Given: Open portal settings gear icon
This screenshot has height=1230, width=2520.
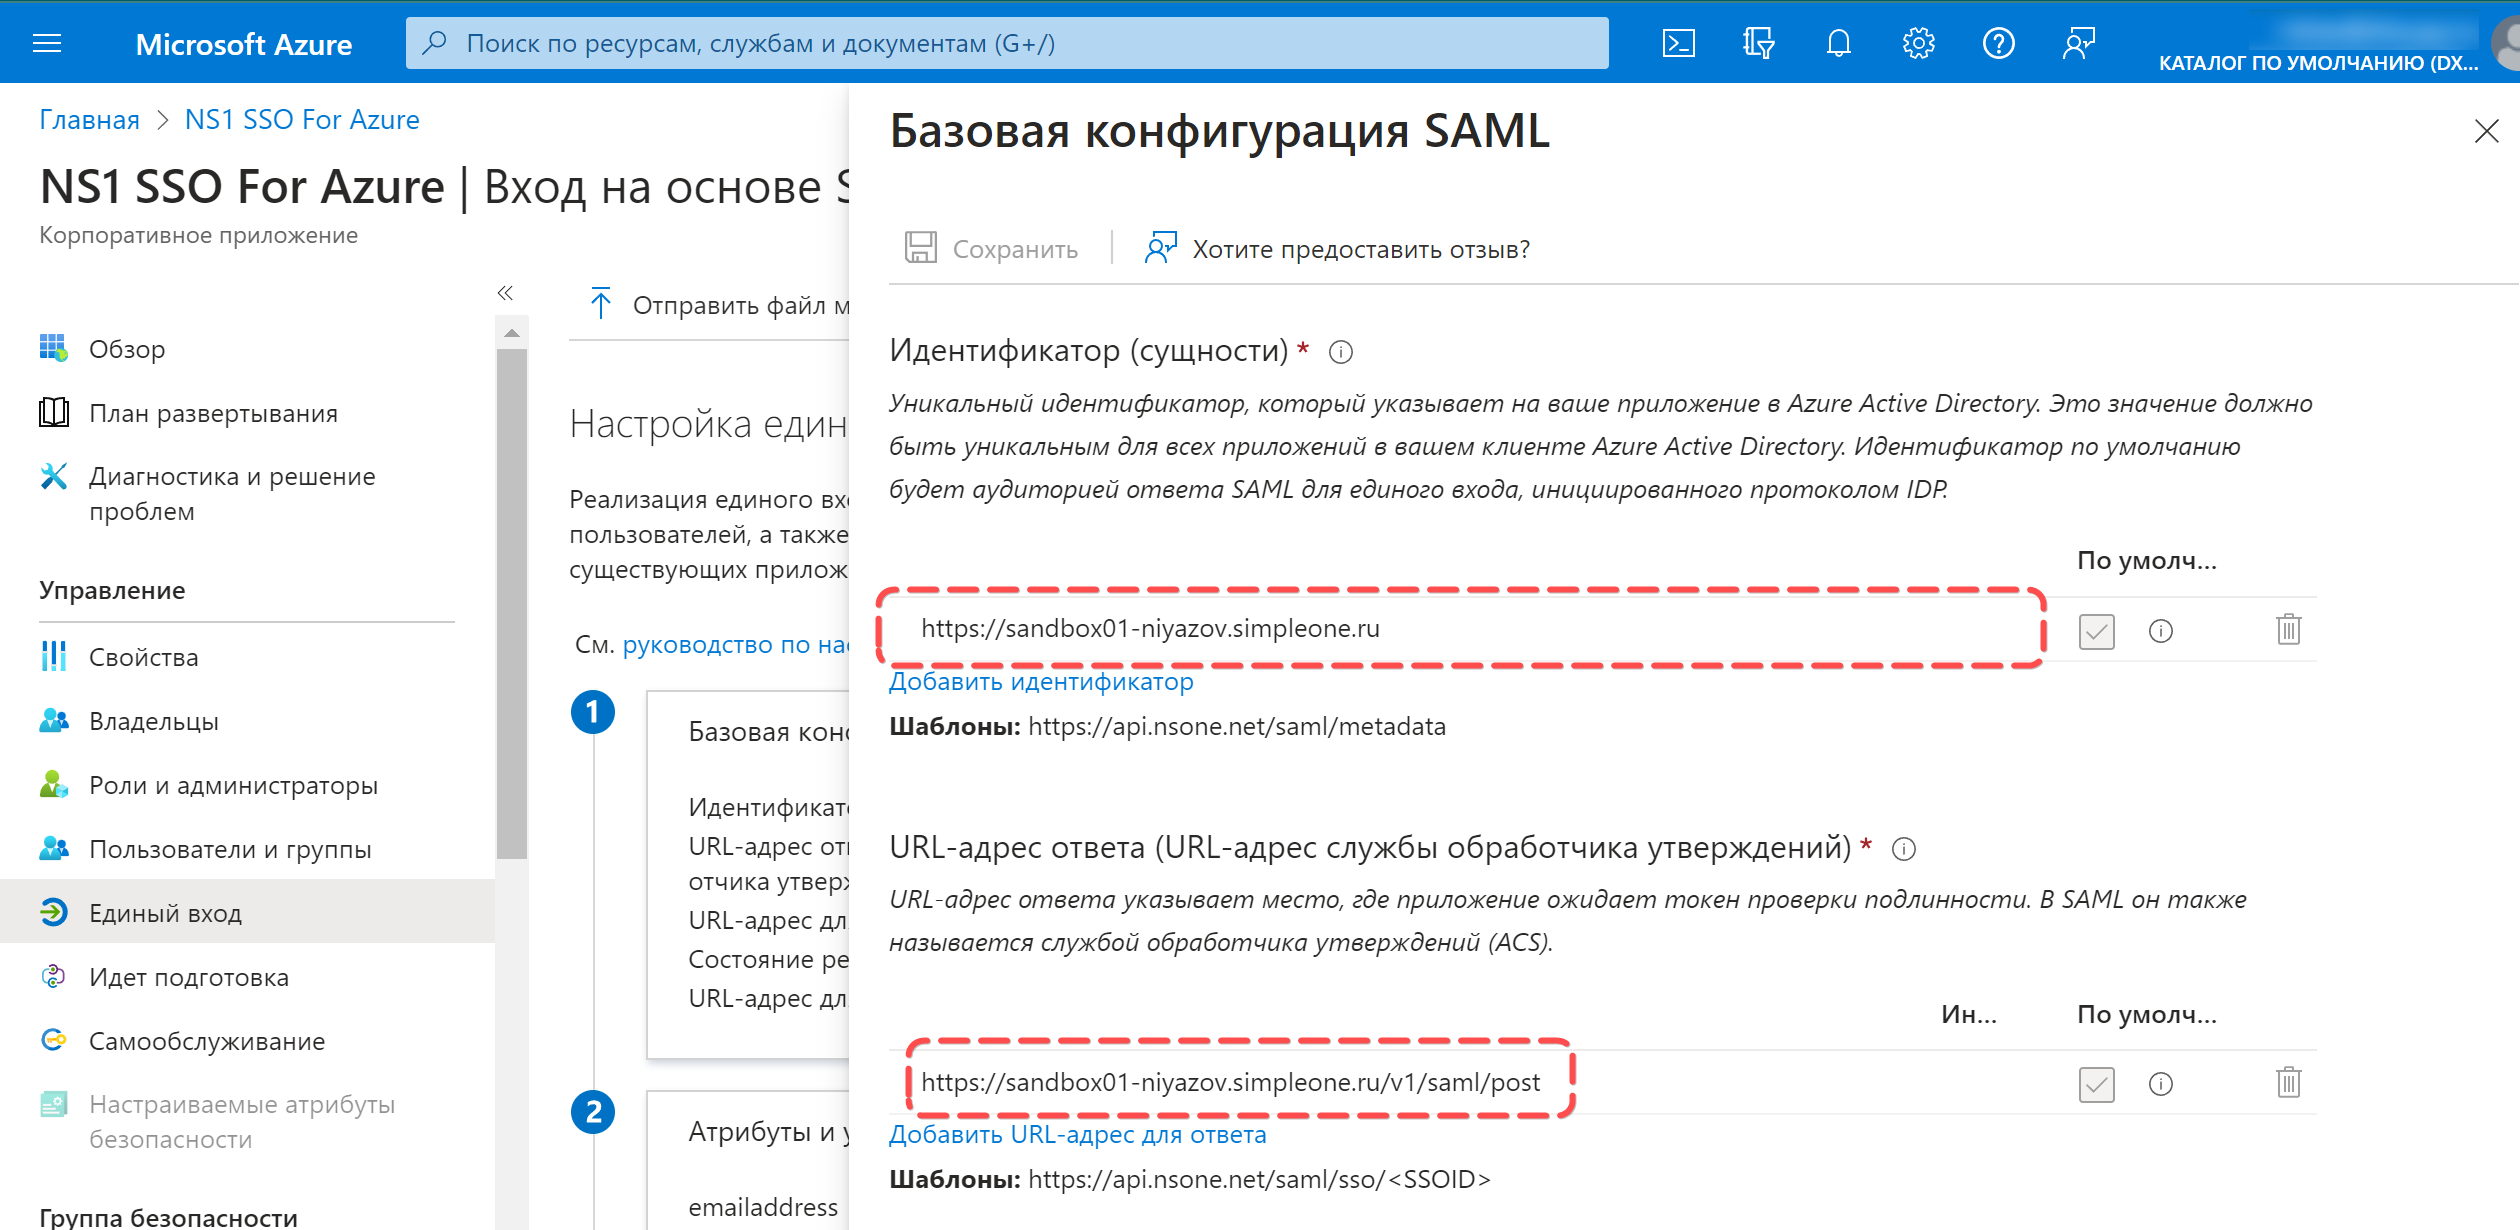Looking at the screenshot, I should (x=1918, y=43).
